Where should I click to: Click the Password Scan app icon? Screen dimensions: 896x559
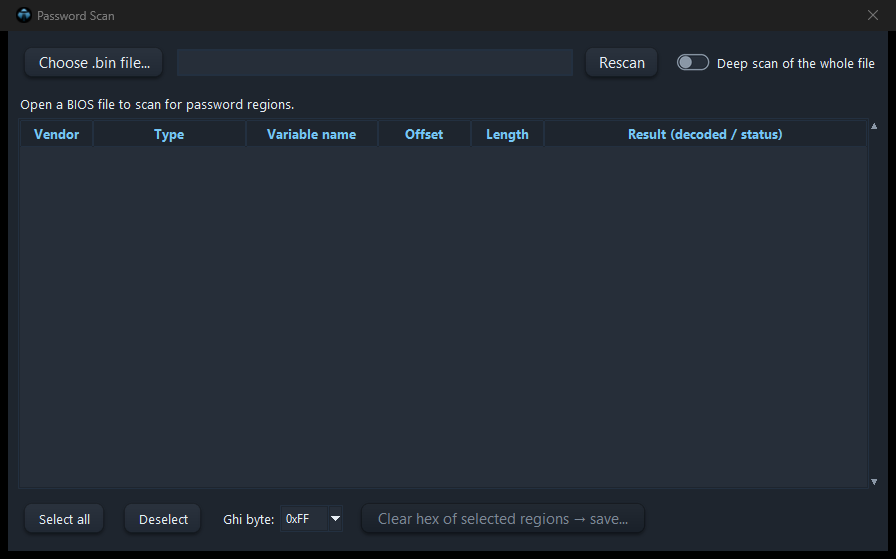click(23, 15)
